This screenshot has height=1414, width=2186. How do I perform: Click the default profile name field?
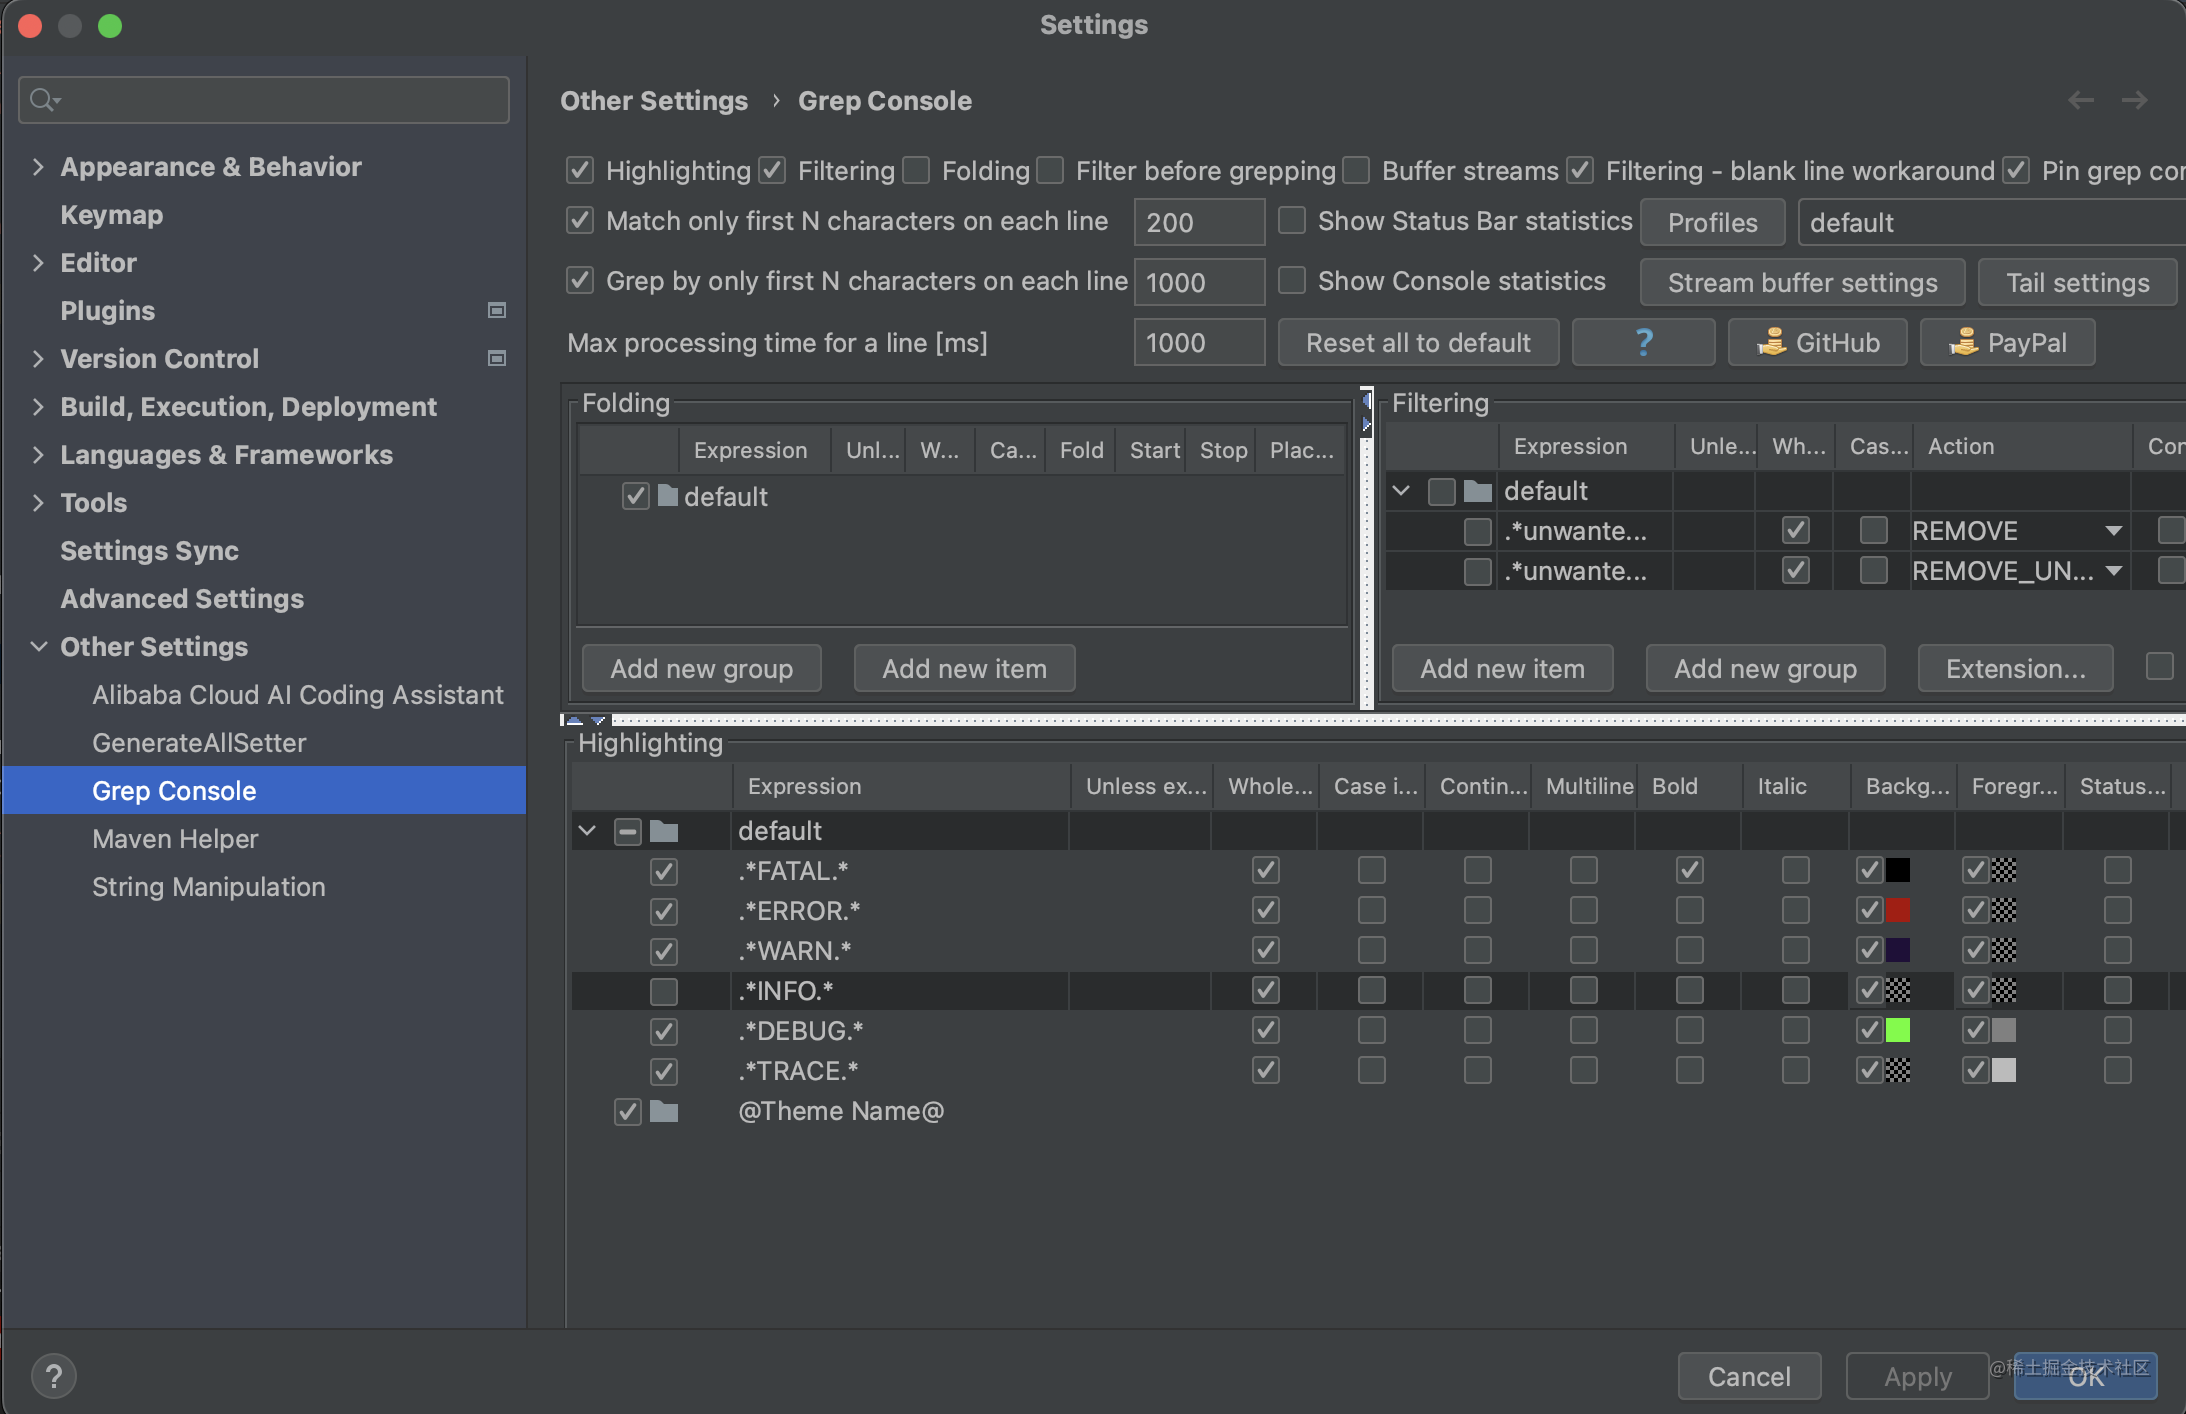coord(1991,223)
